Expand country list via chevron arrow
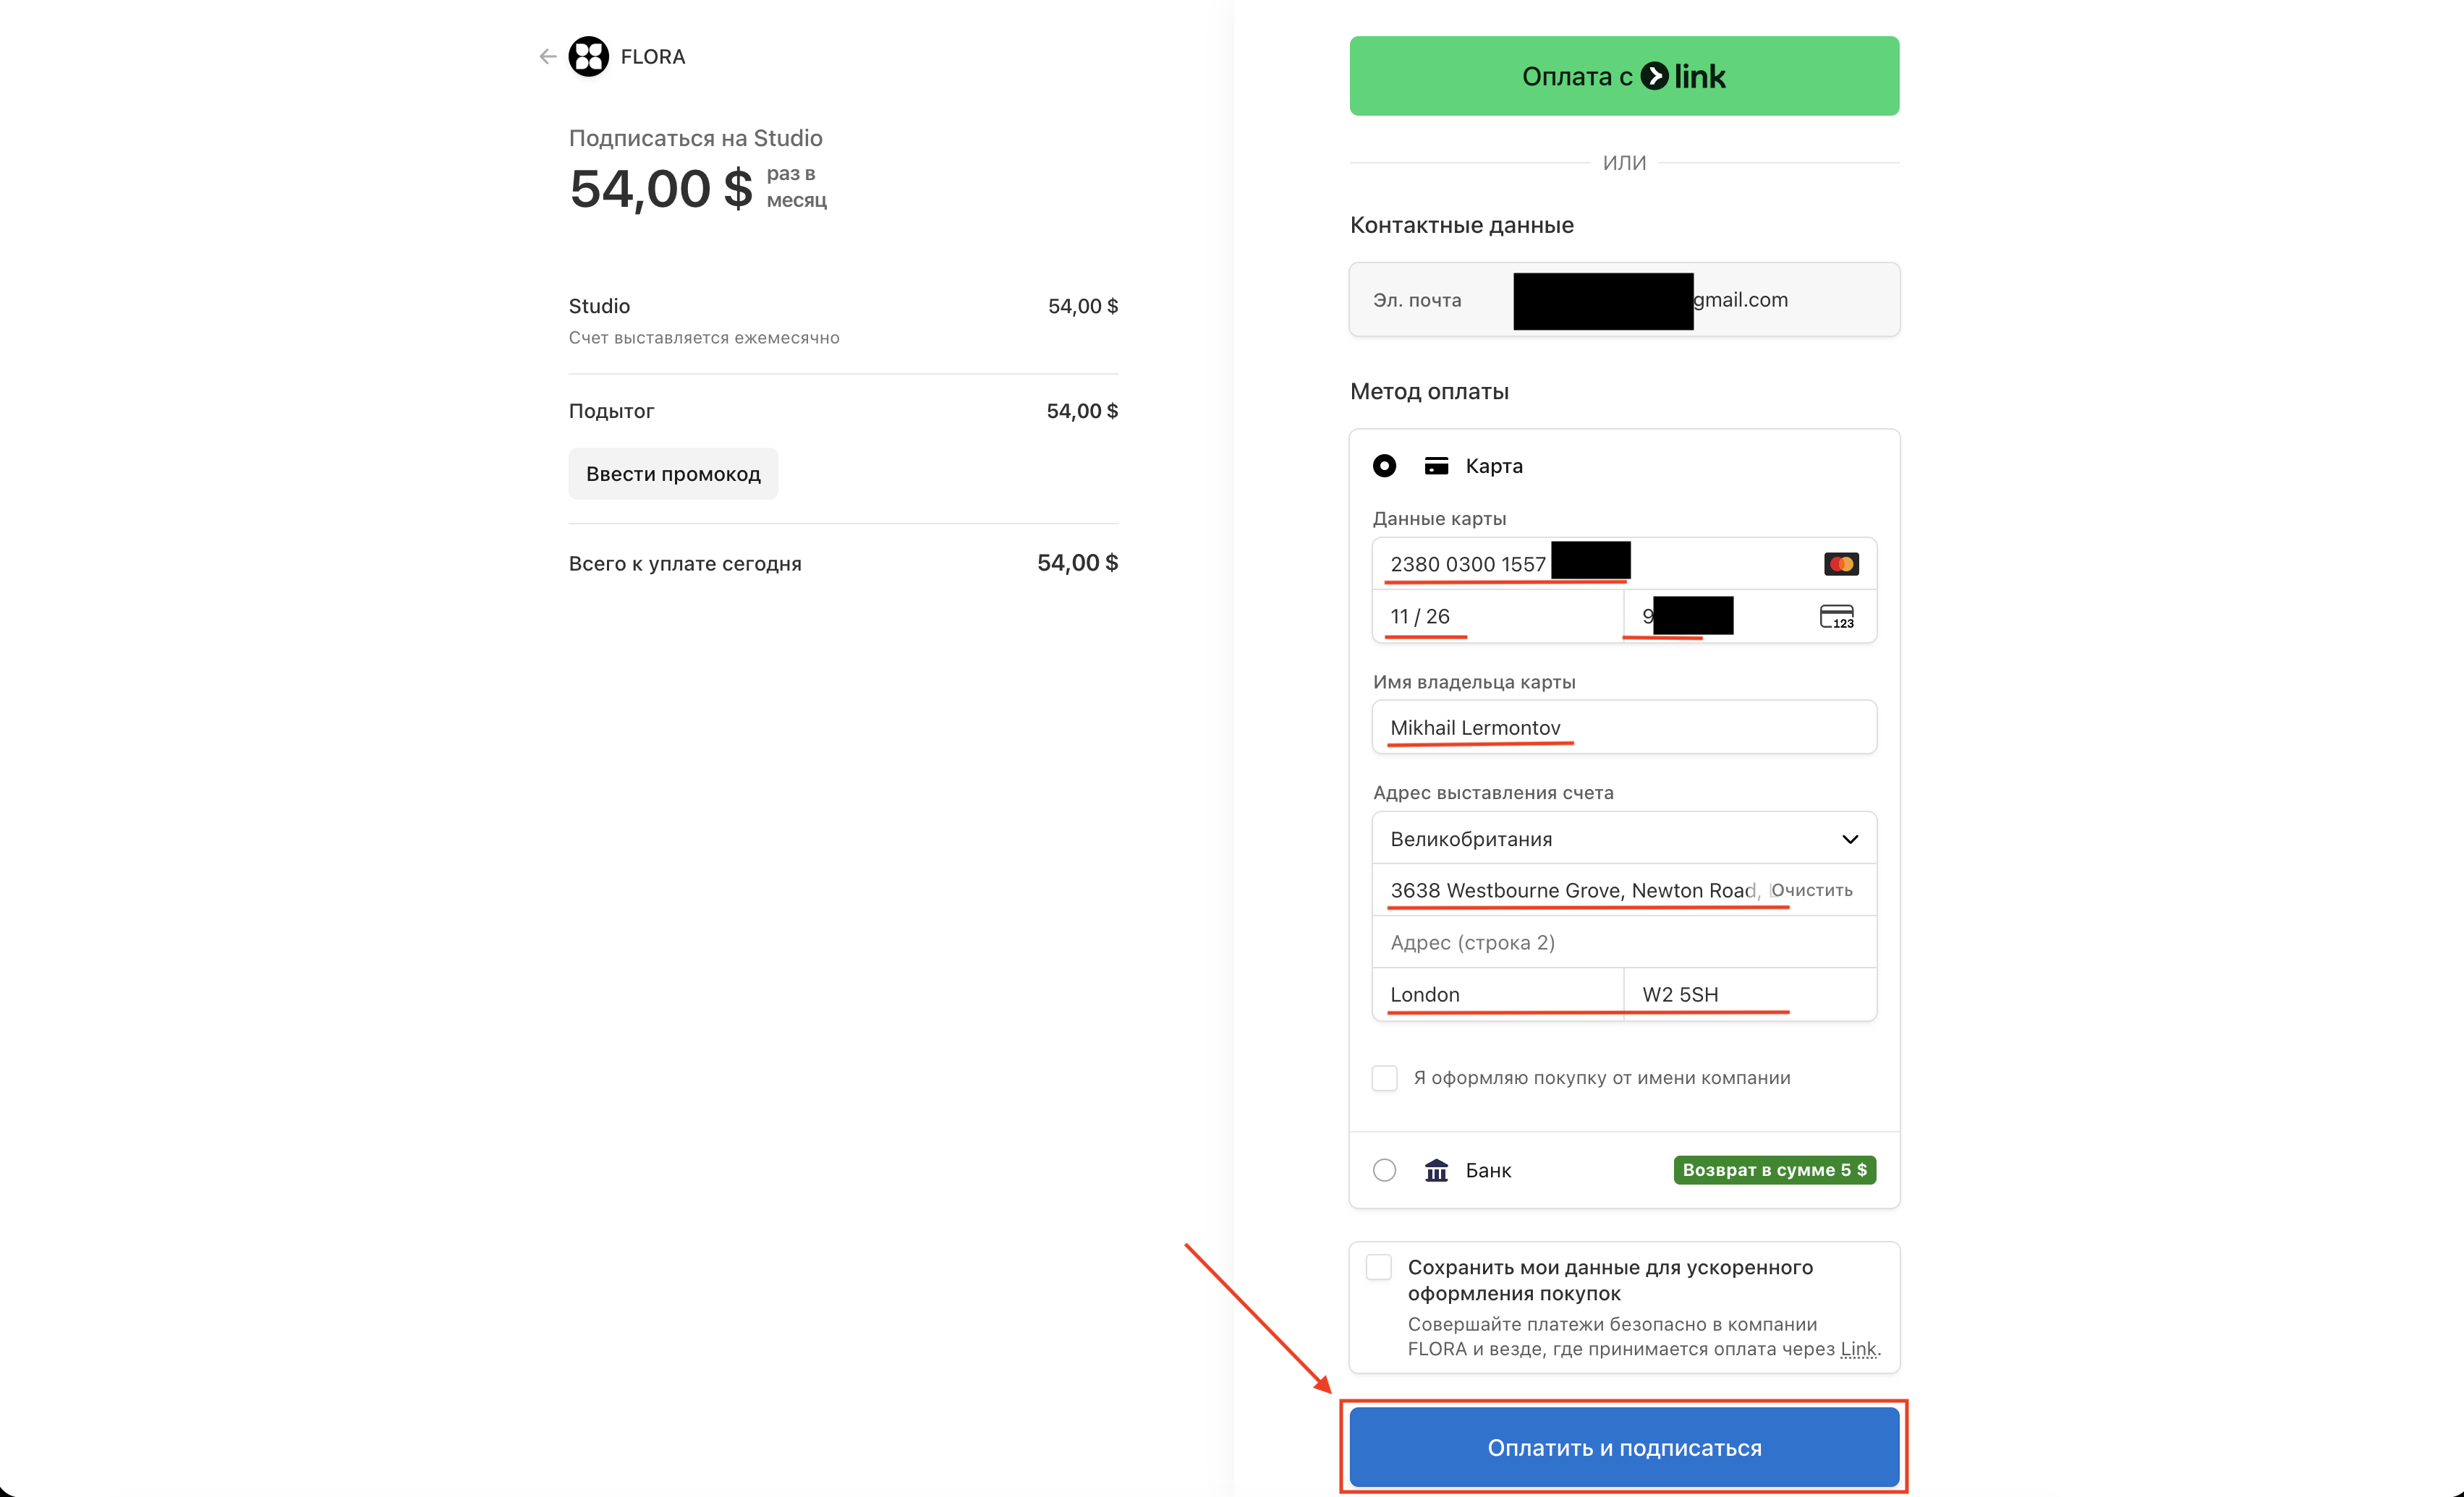The width and height of the screenshot is (2464, 1497). point(1849,839)
